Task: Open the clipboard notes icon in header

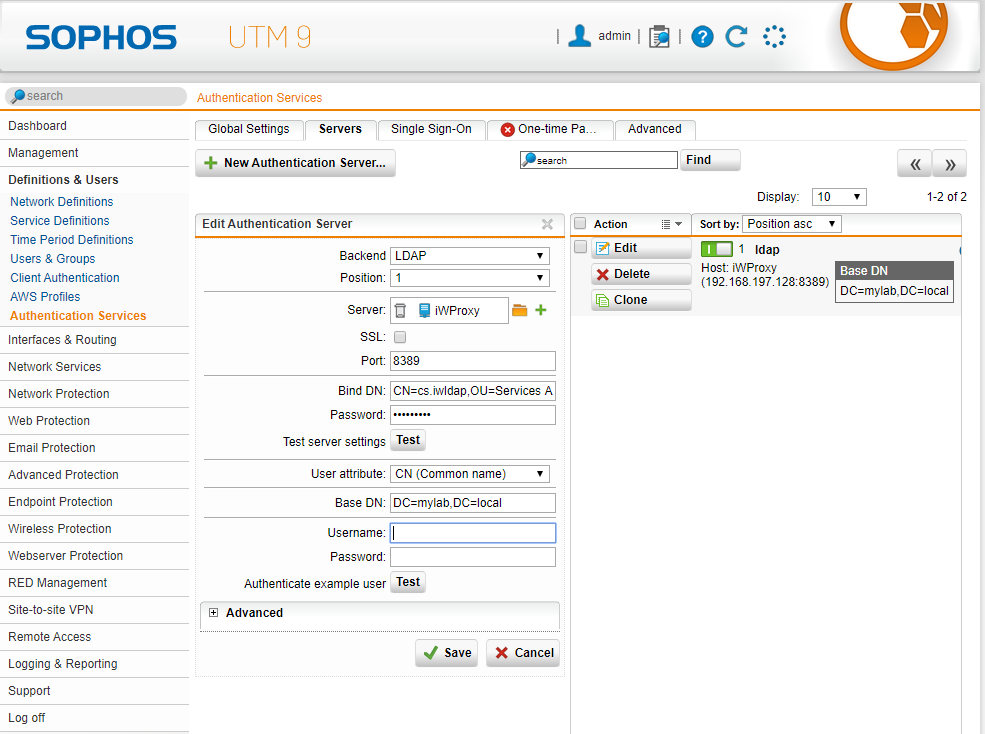Action: pyautogui.click(x=659, y=37)
